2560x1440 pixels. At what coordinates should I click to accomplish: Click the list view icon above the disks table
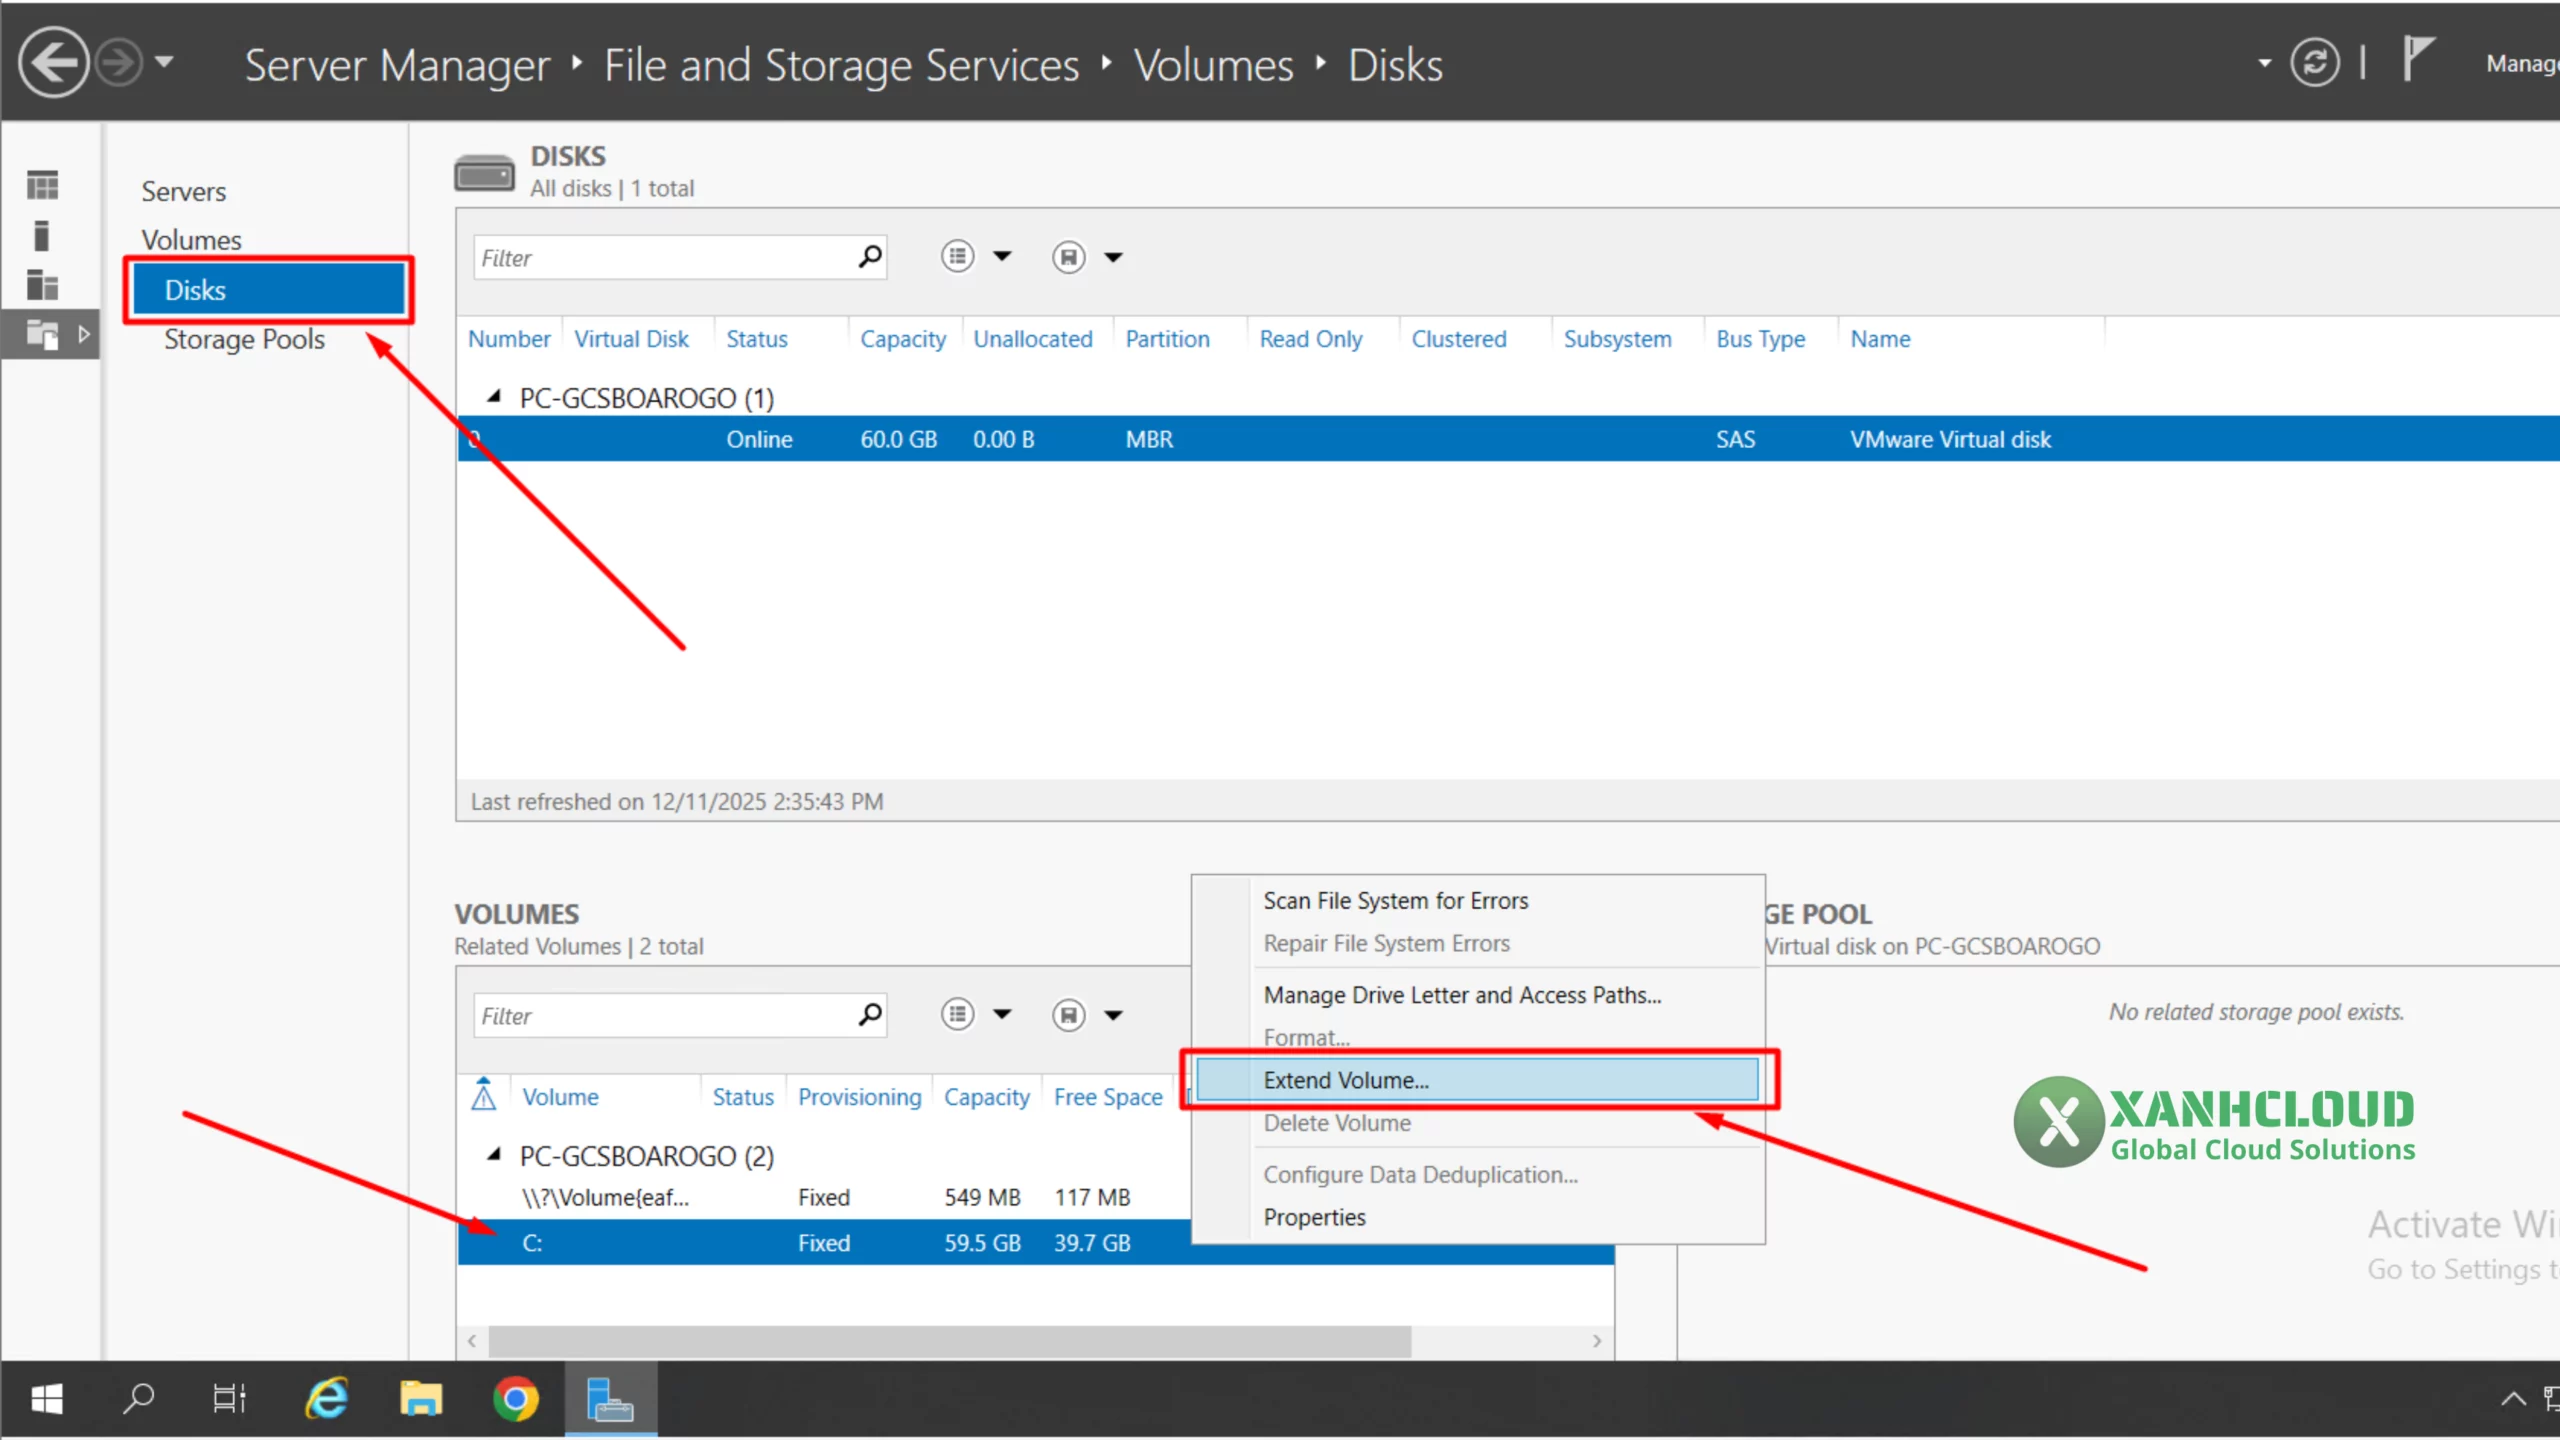957,257
